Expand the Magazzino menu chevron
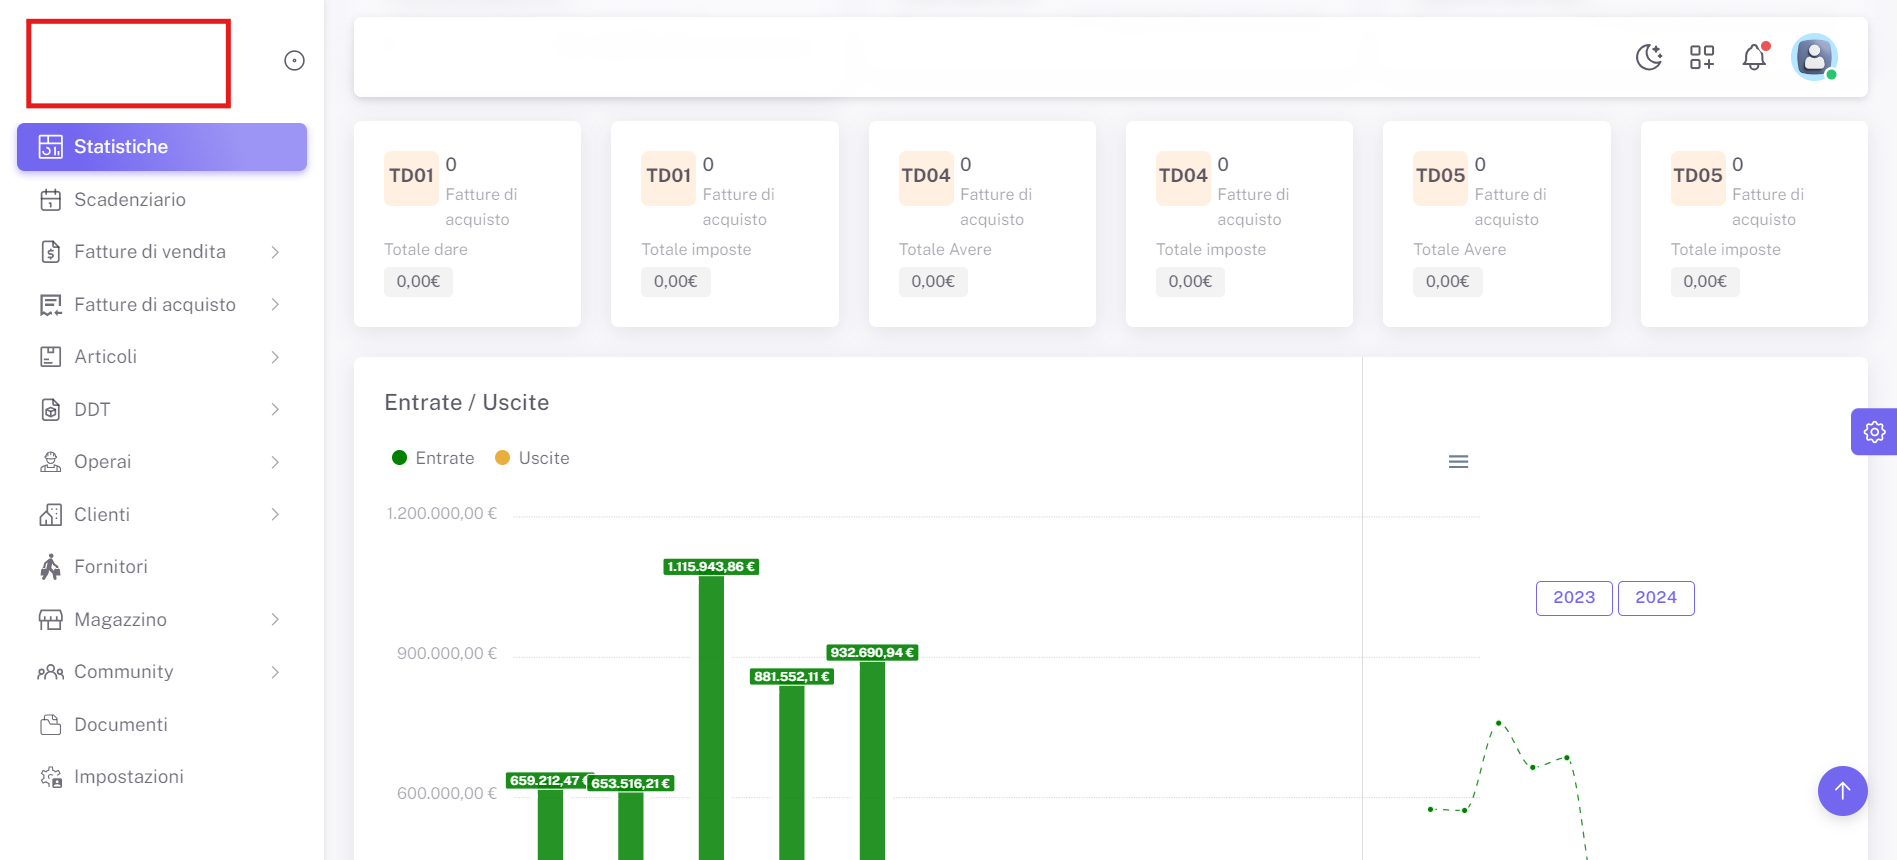This screenshot has height=860, width=1897. [275, 620]
